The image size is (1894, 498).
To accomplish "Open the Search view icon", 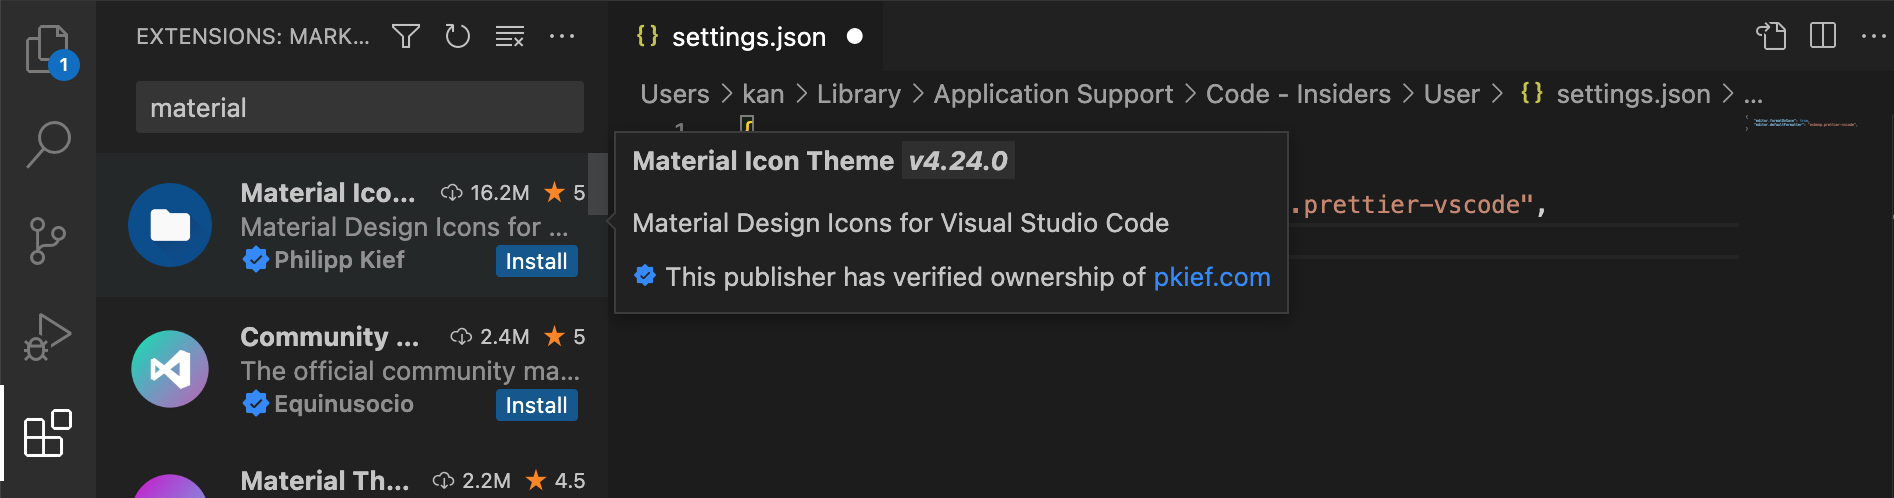I will (48, 144).
